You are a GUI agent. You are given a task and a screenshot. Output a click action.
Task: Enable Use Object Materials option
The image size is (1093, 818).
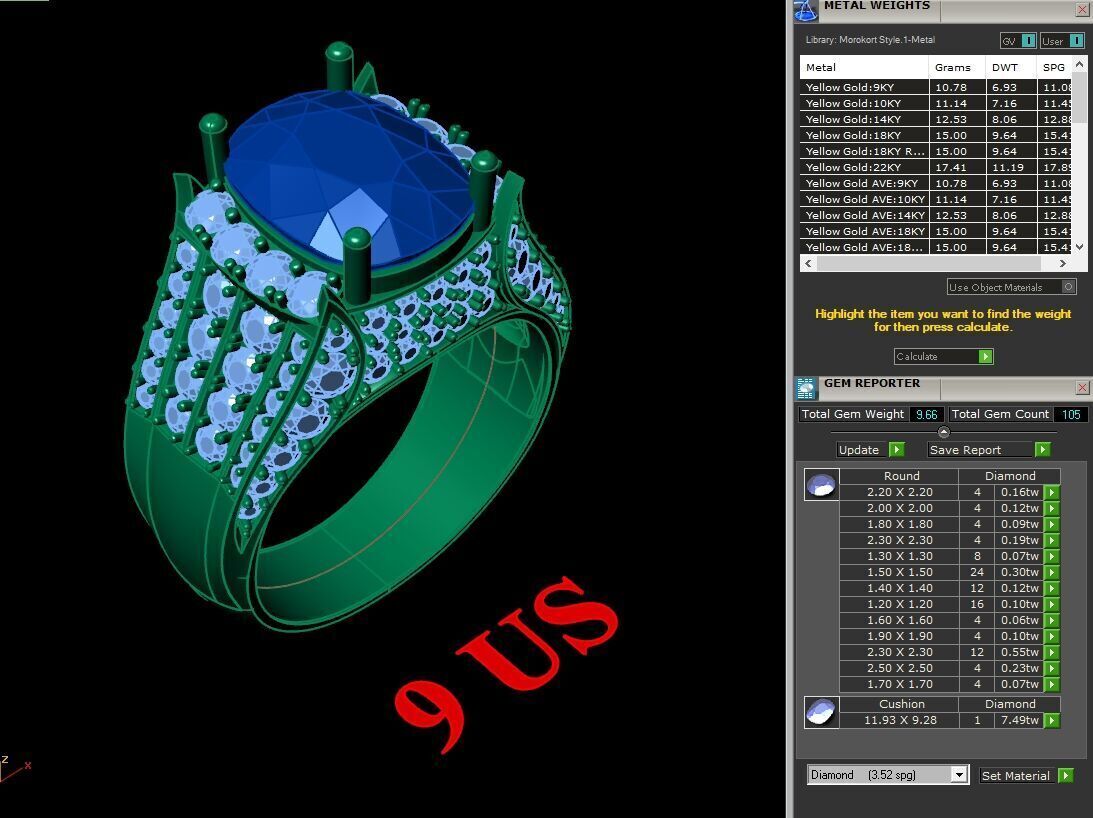1011,287
